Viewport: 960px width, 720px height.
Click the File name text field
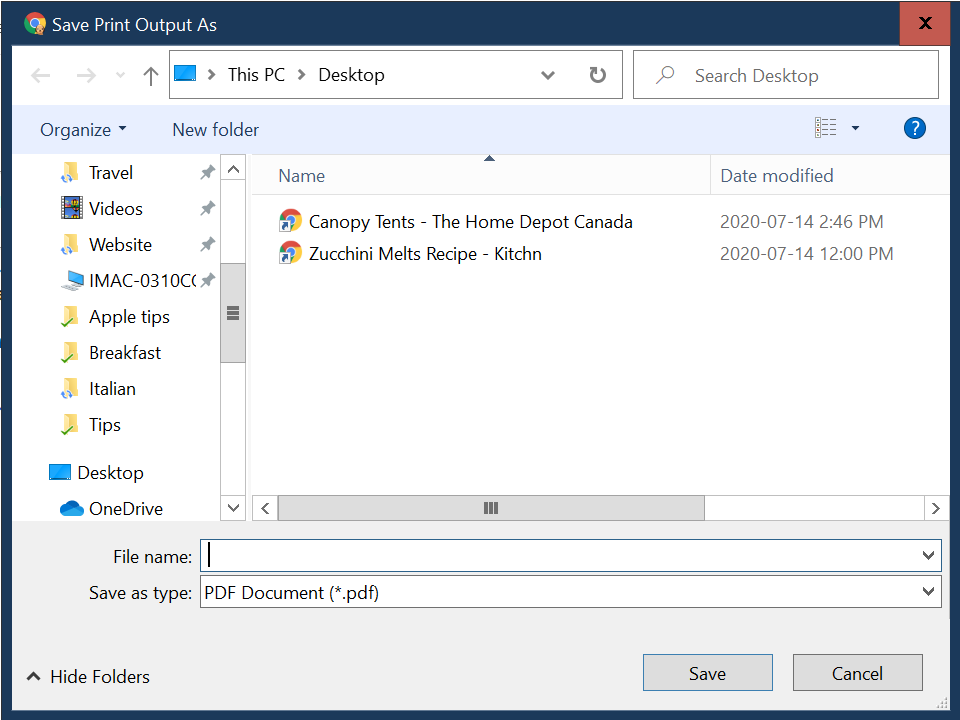coord(560,555)
